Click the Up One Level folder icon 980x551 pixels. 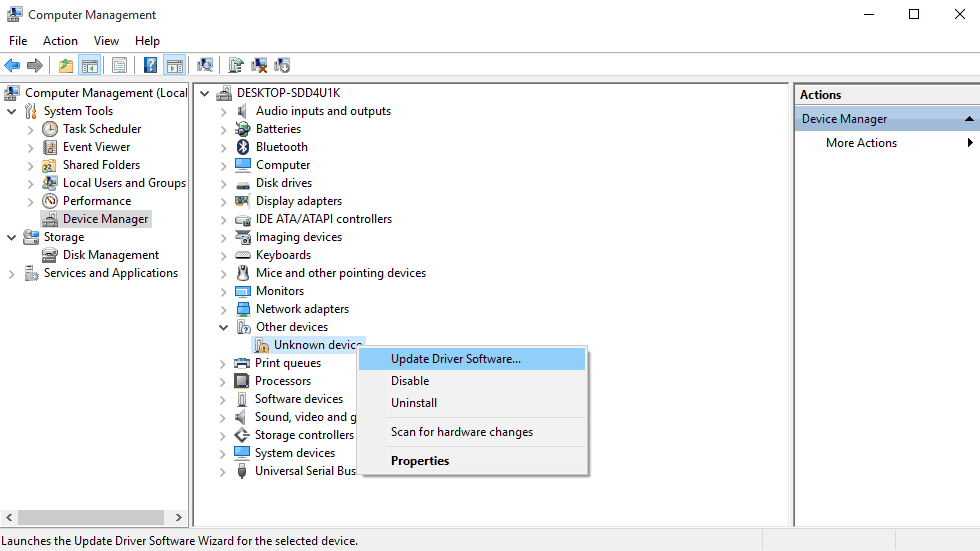(66, 65)
